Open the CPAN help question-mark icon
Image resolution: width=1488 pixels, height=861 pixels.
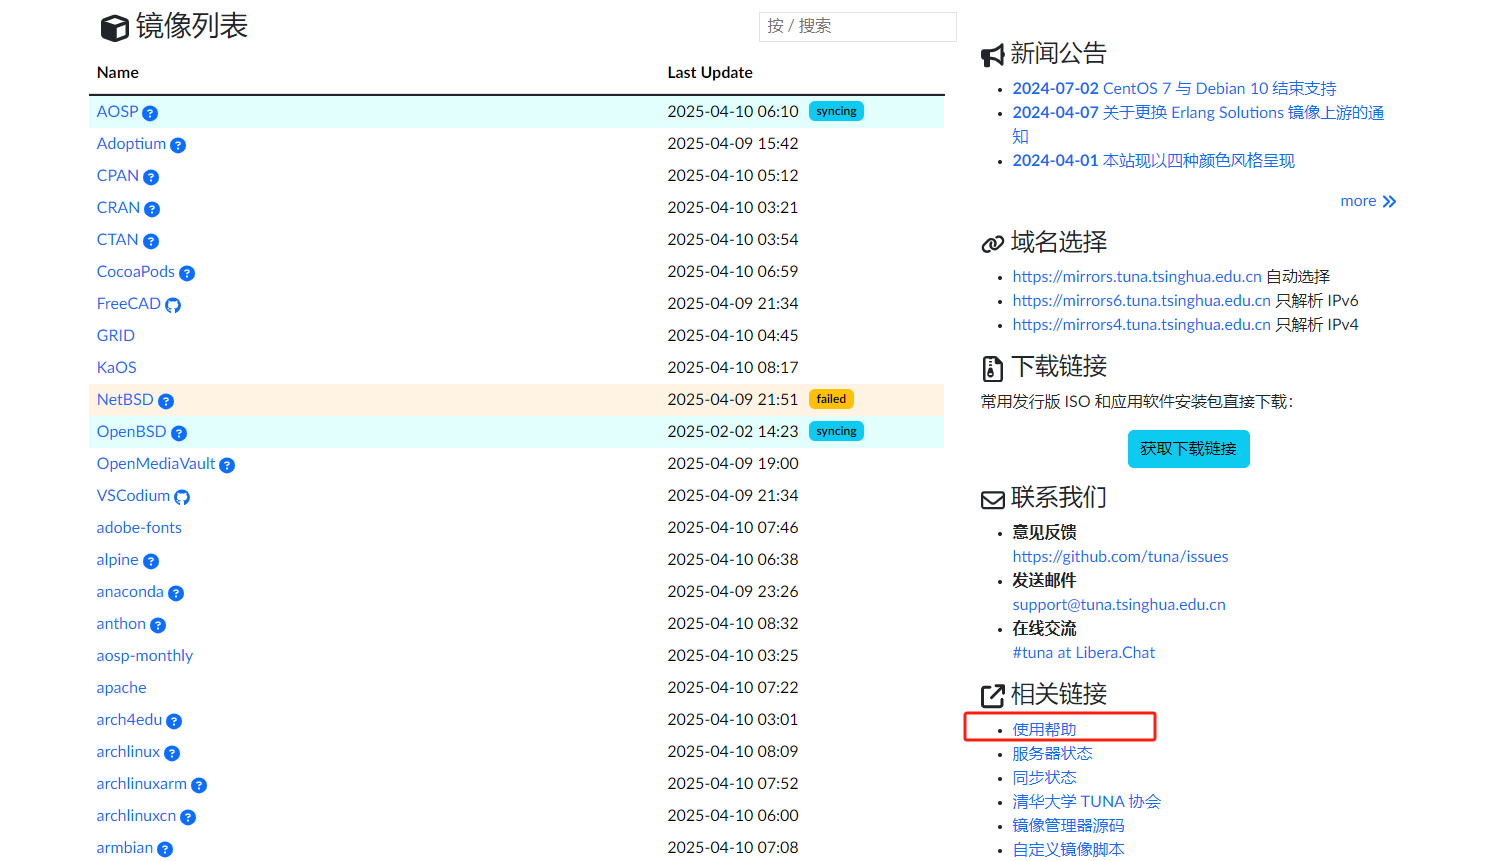click(151, 177)
